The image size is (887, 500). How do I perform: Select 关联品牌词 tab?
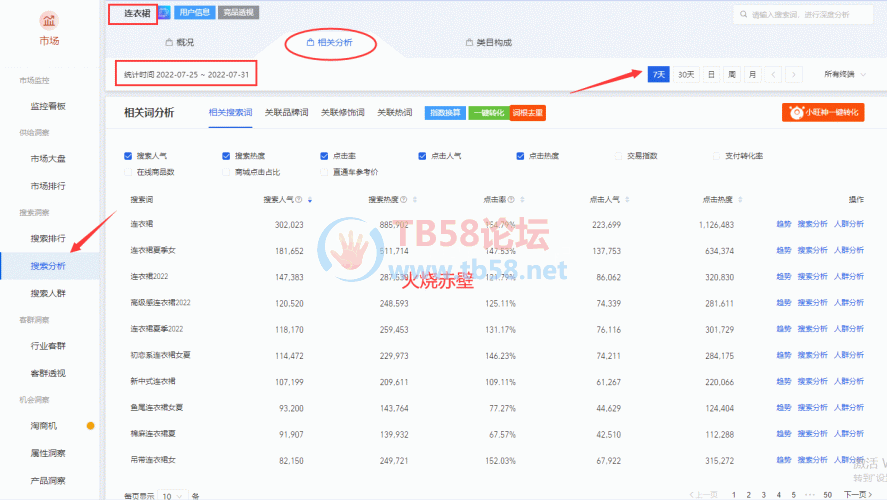click(x=286, y=113)
